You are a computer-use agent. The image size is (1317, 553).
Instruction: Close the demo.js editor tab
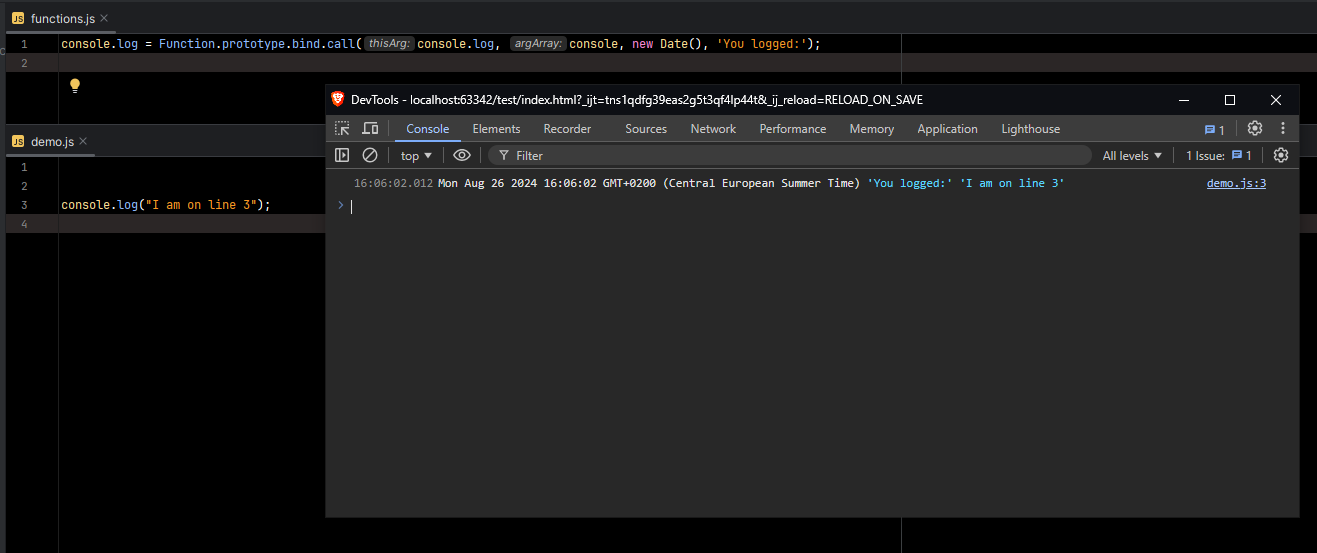(x=83, y=142)
